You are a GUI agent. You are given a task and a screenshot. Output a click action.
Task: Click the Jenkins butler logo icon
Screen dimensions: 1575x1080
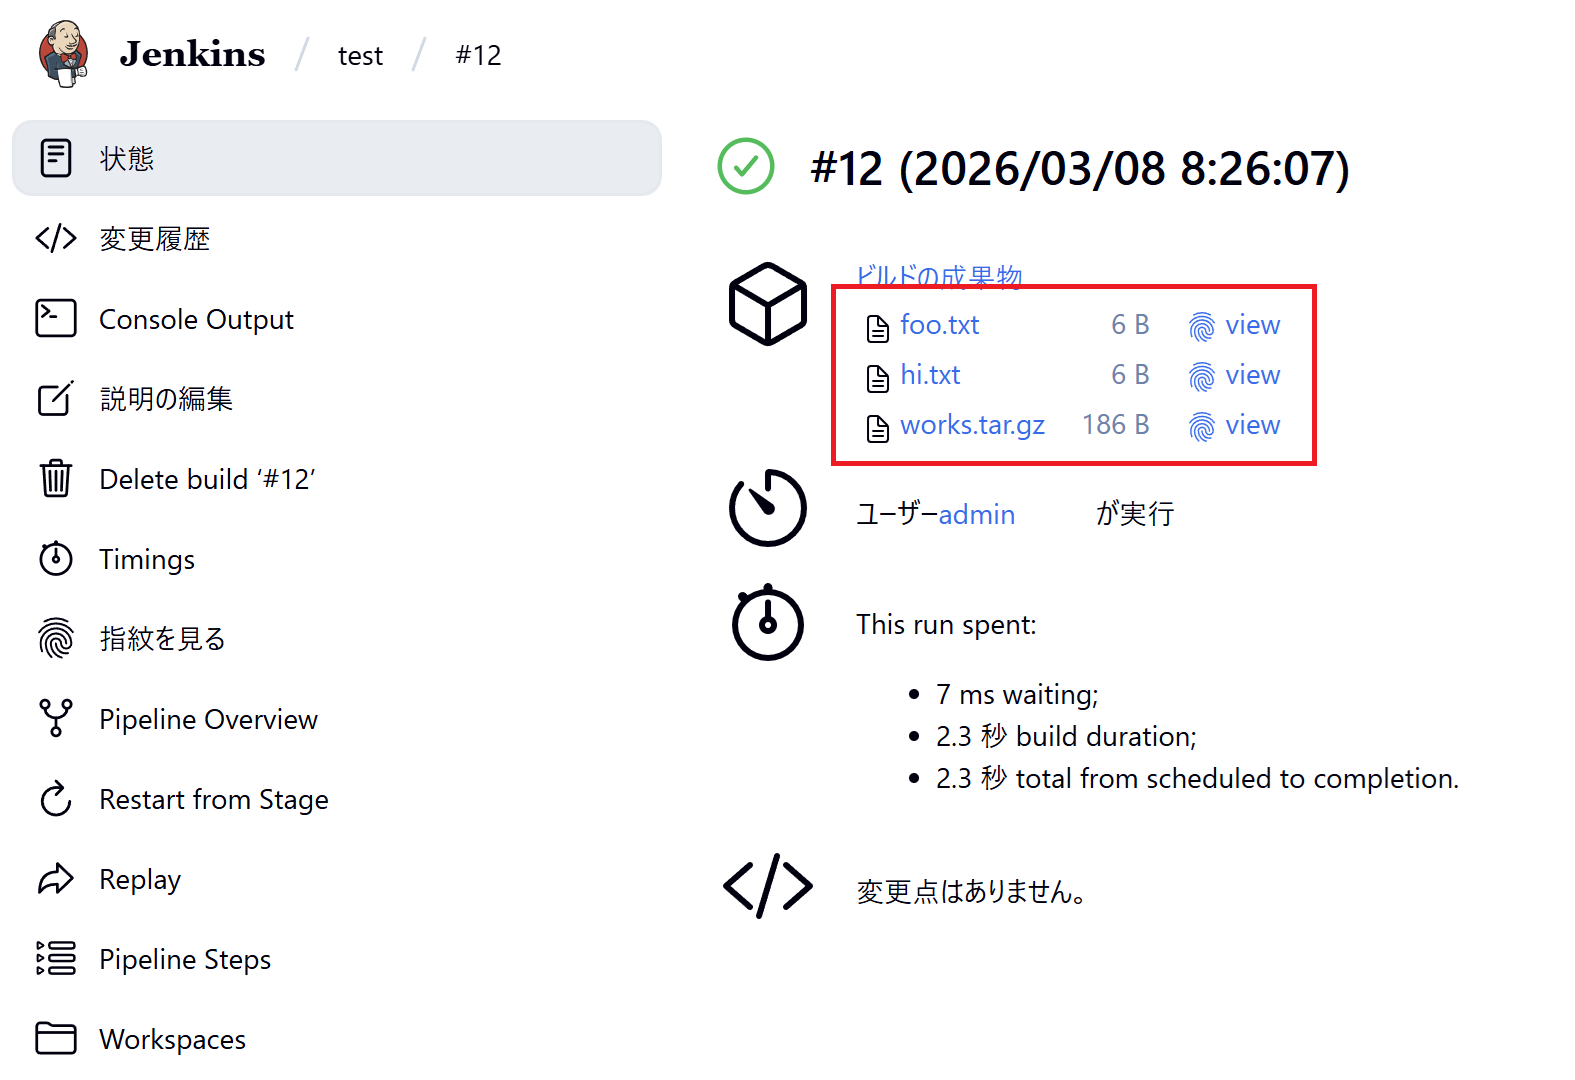(x=64, y=54)
